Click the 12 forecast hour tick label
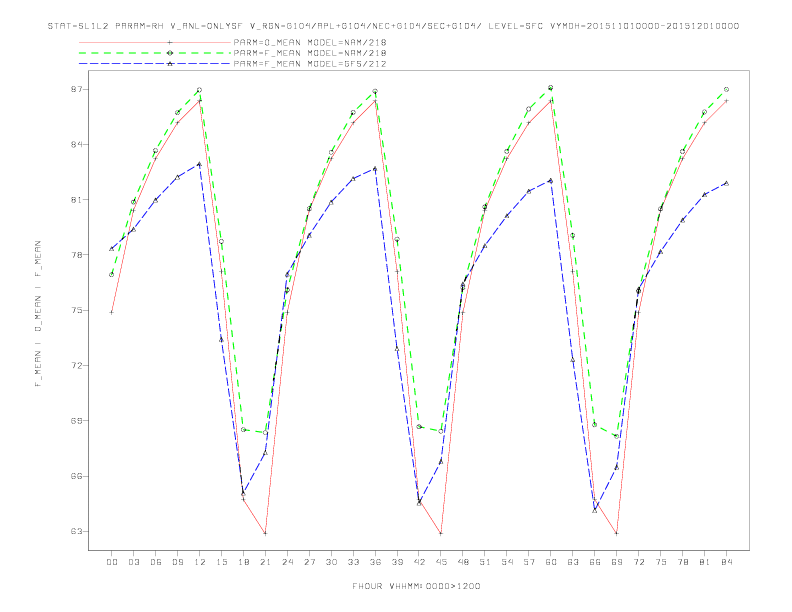Screen dimensions: 792x612 pos(200,562)
